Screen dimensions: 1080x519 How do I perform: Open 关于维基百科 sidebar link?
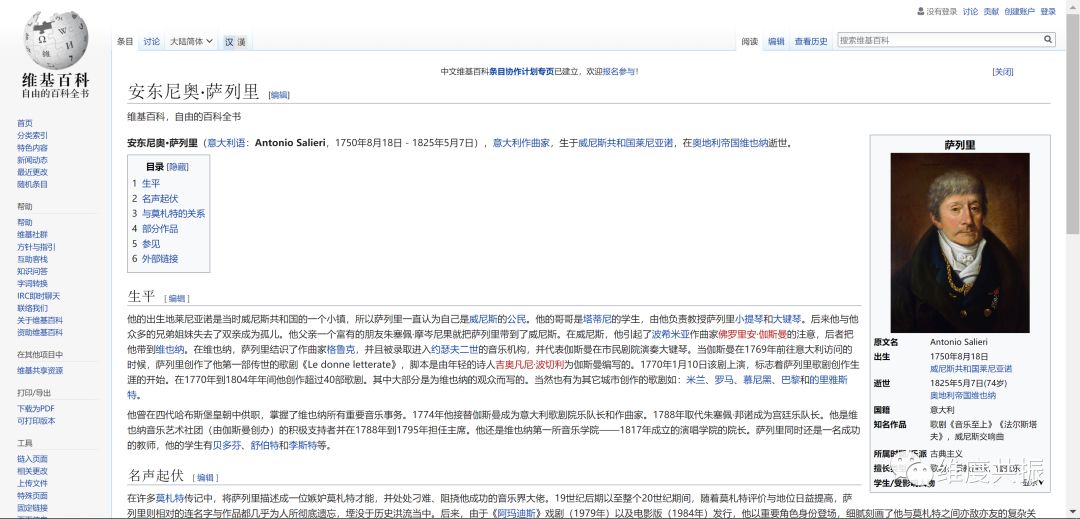tap(40, 320)
